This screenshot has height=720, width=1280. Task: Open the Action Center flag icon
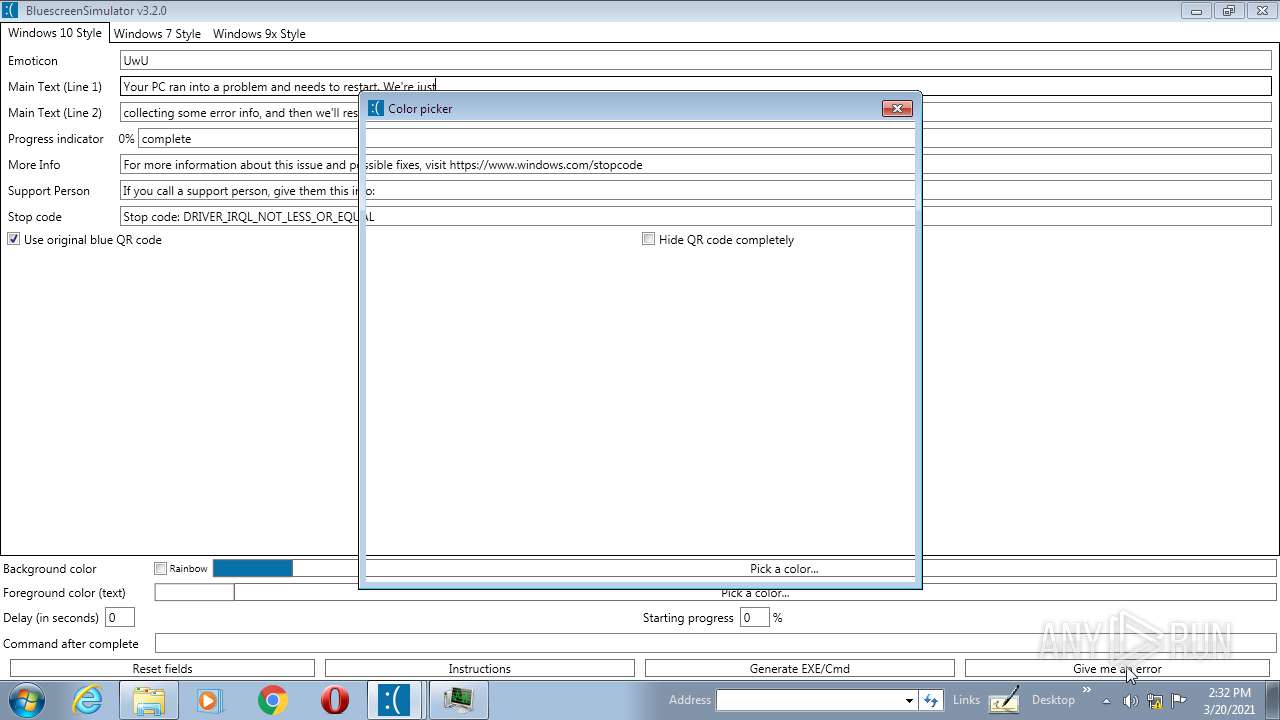point(1179,700)
